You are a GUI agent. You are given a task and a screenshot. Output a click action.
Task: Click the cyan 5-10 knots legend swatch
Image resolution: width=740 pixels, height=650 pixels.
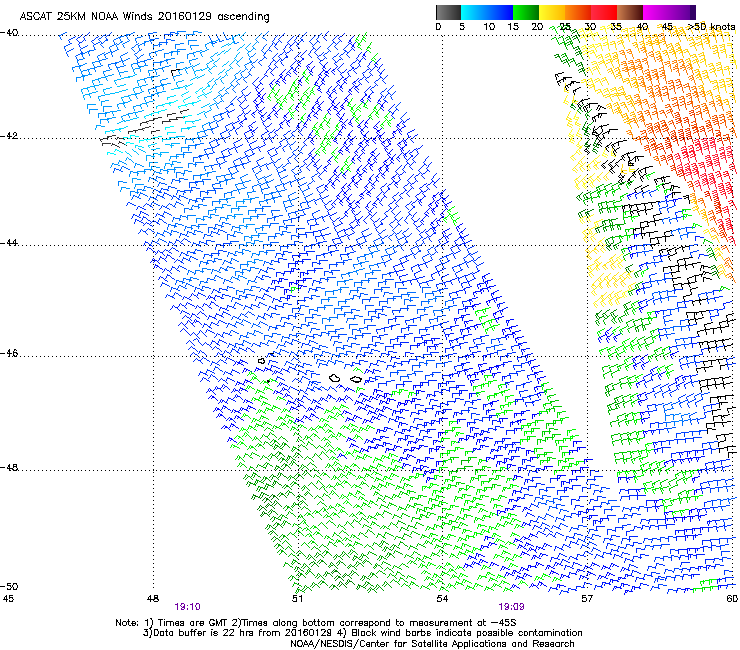(x=474, y=12)
